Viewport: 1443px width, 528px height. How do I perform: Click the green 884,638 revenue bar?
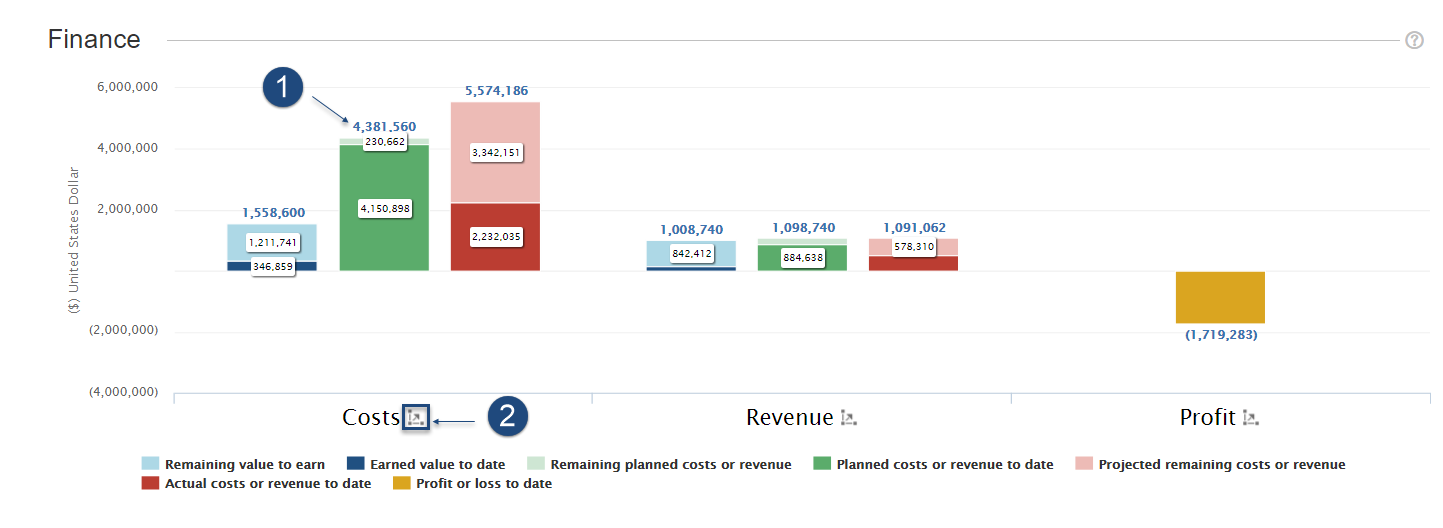point(802,262)
